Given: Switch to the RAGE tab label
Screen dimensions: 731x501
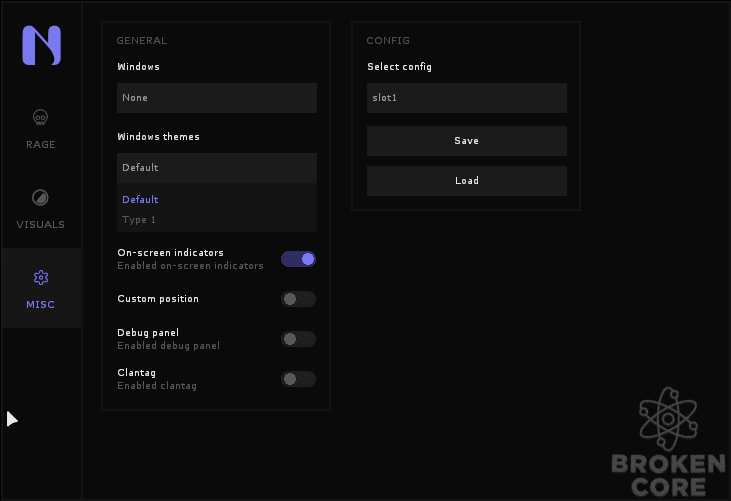Looking at the screenshot, I should pos(41,144).
